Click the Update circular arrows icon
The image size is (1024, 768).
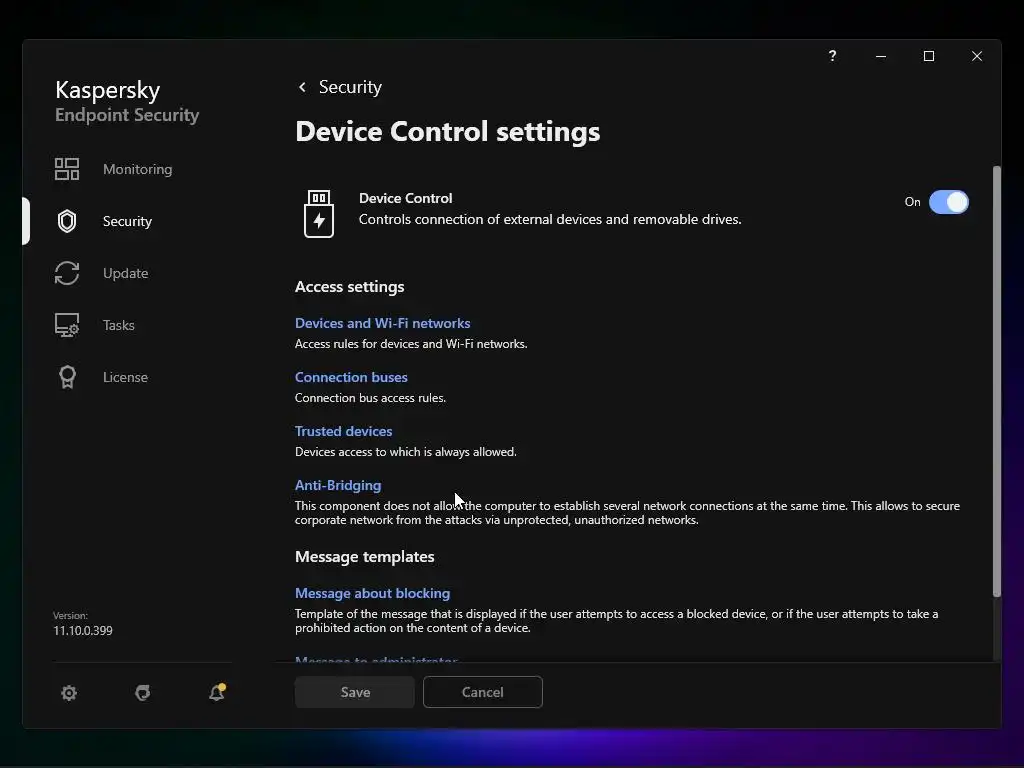click(67, 273)
